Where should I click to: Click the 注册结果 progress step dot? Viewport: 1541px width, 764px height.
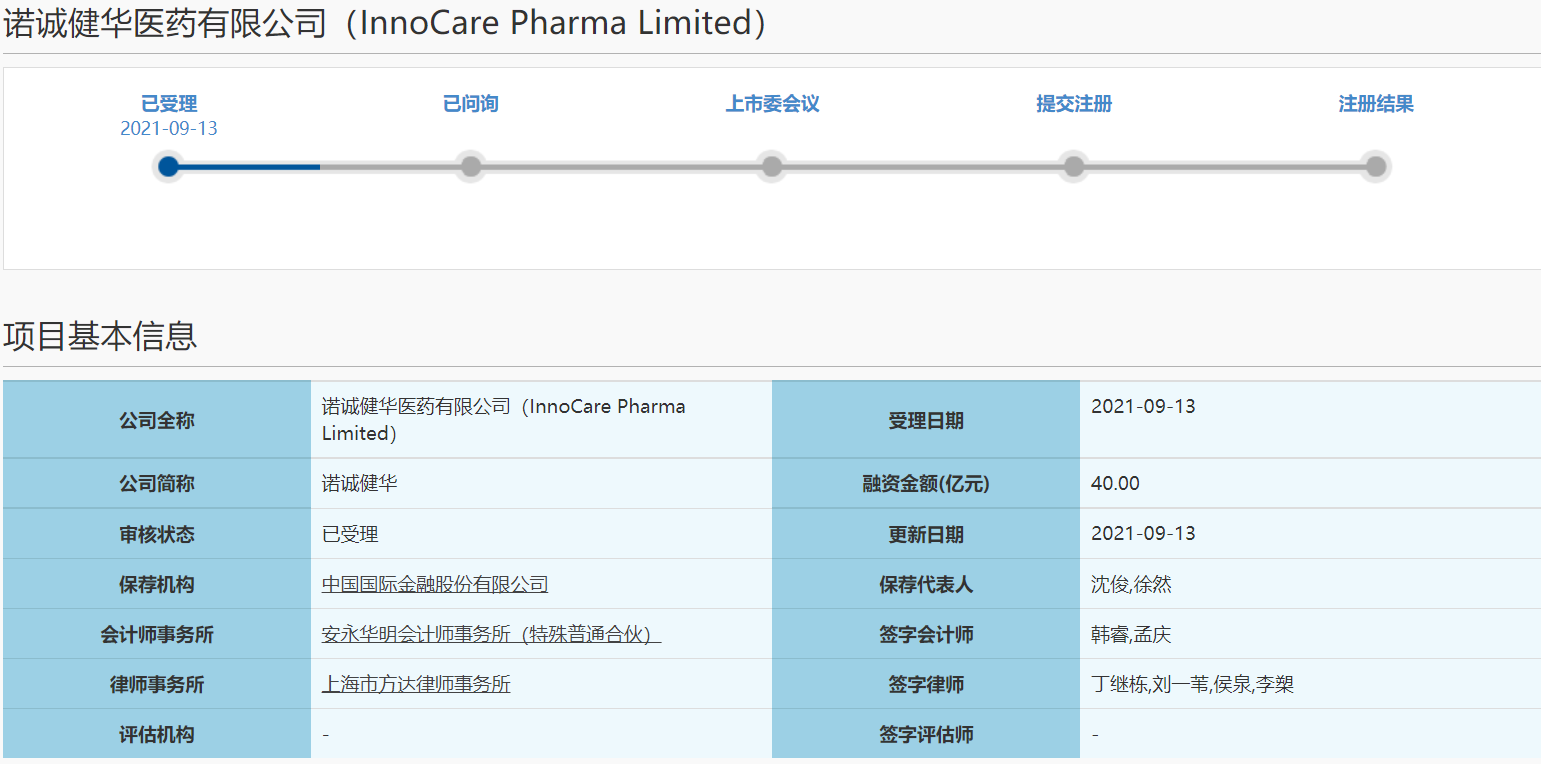(1376, 166)
